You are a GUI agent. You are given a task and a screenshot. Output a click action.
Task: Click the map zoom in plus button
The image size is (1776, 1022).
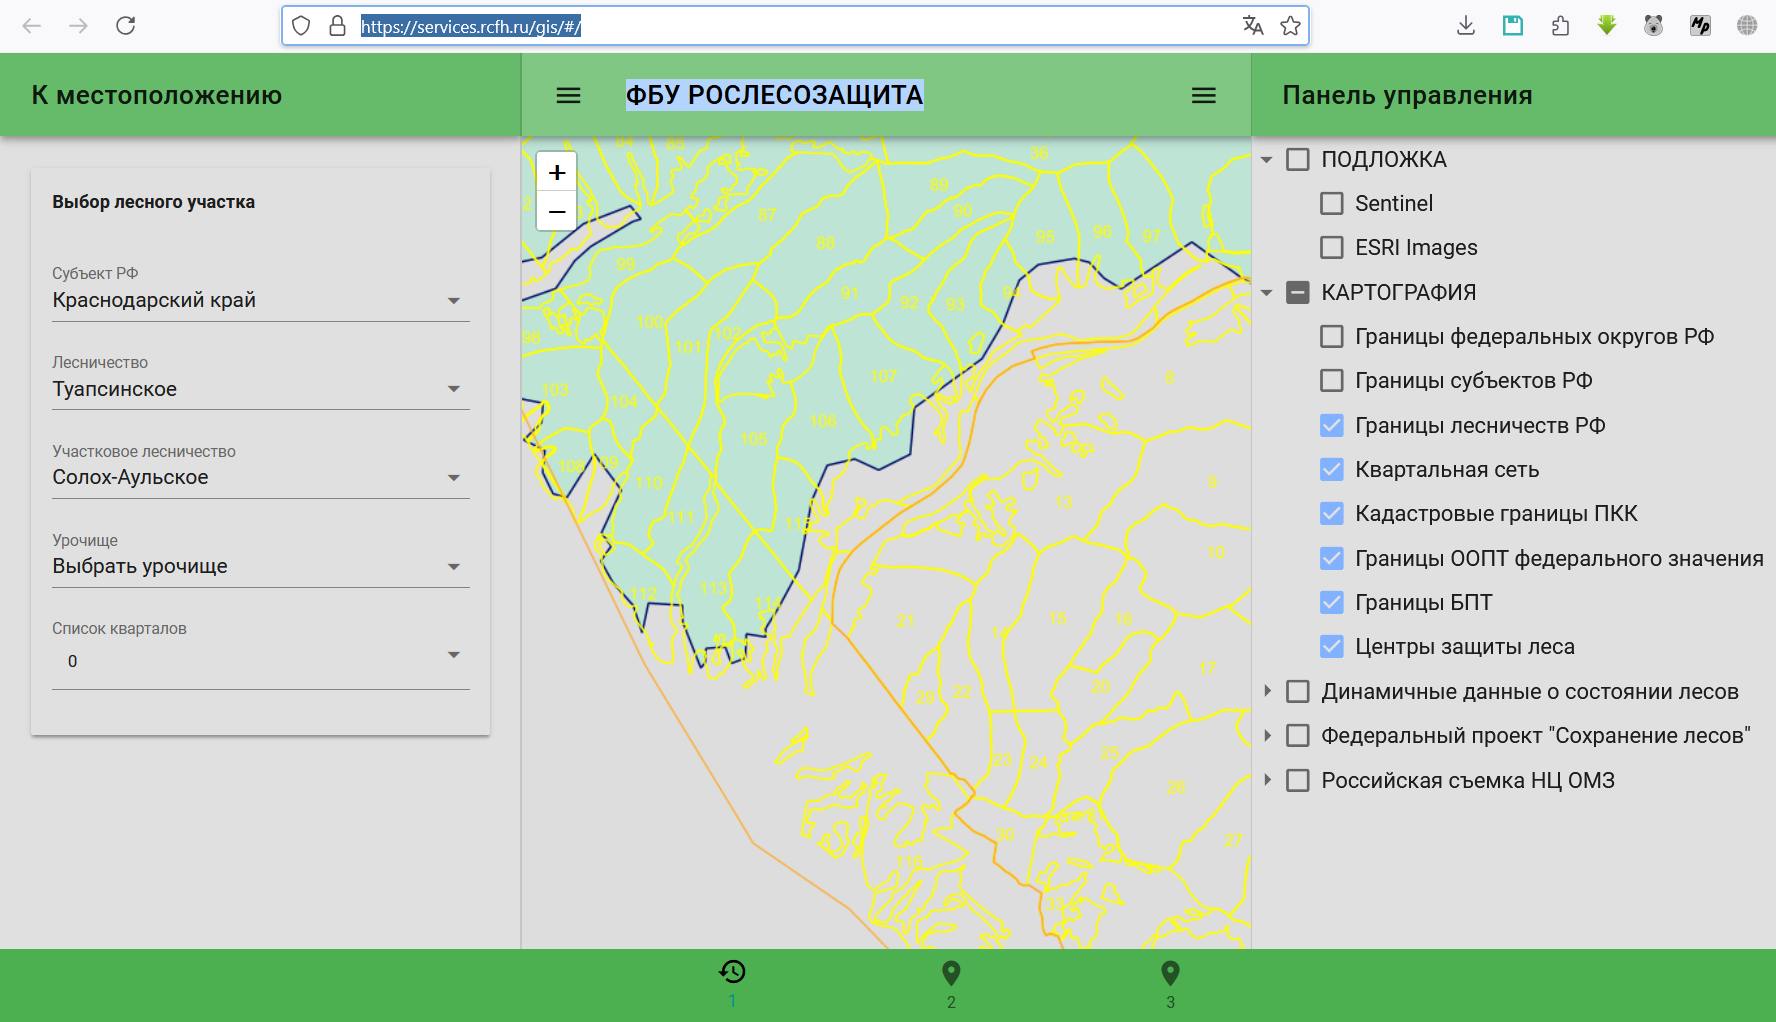pos(557,172)
